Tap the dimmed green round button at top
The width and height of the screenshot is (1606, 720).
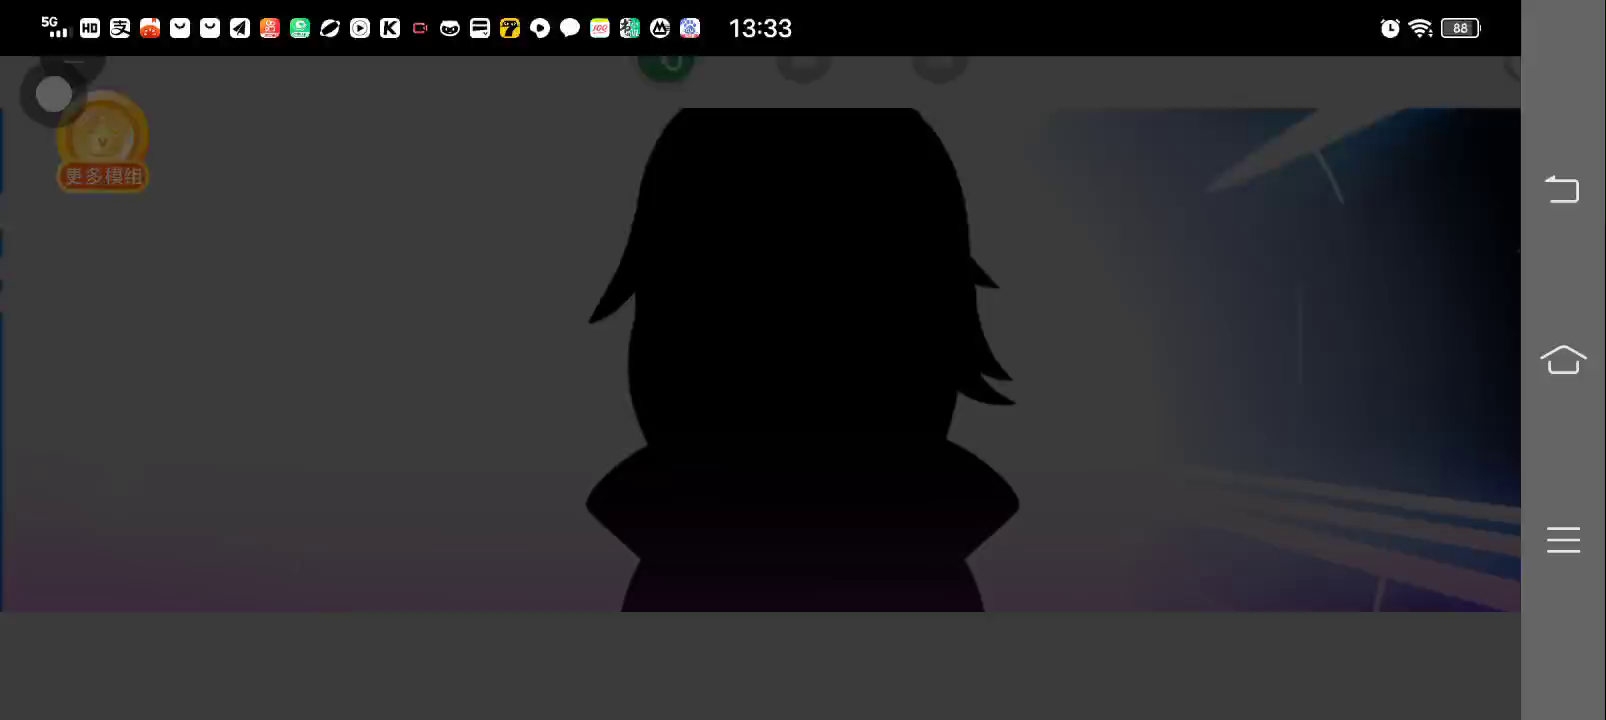coord(667,63)
